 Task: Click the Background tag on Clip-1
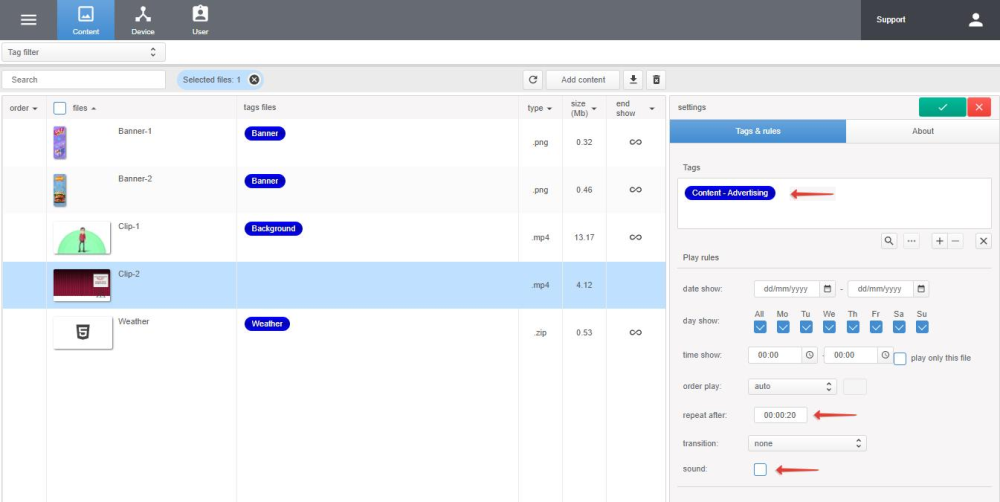(x=273, y=228)
